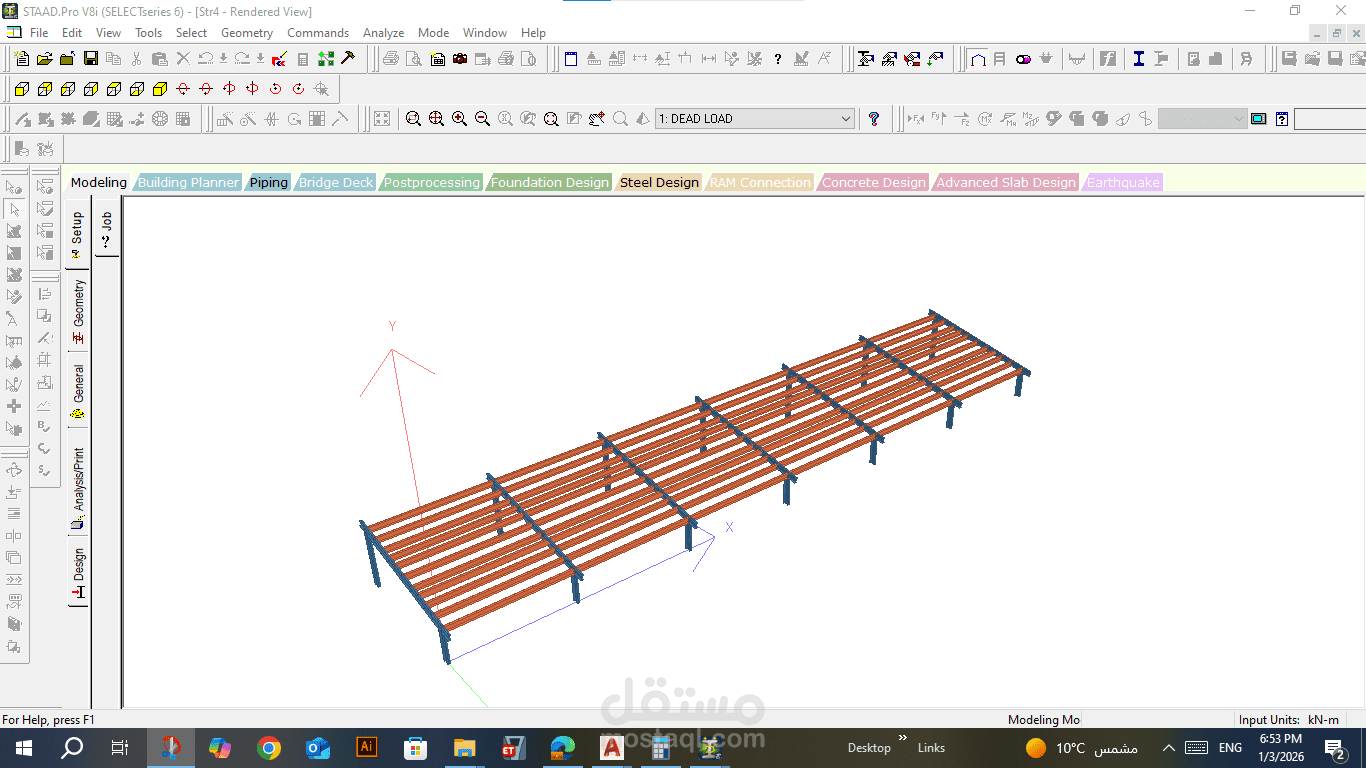The height and width of the screenshot is (768, 1366).
Task: Switch to the Building Planner tab
Action: pos(188,182)
